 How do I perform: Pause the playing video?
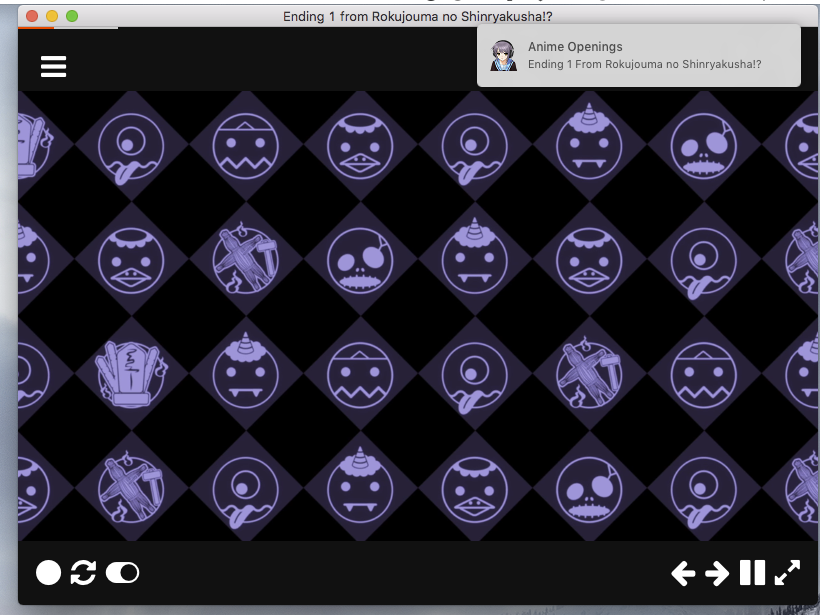click(753, 573)
